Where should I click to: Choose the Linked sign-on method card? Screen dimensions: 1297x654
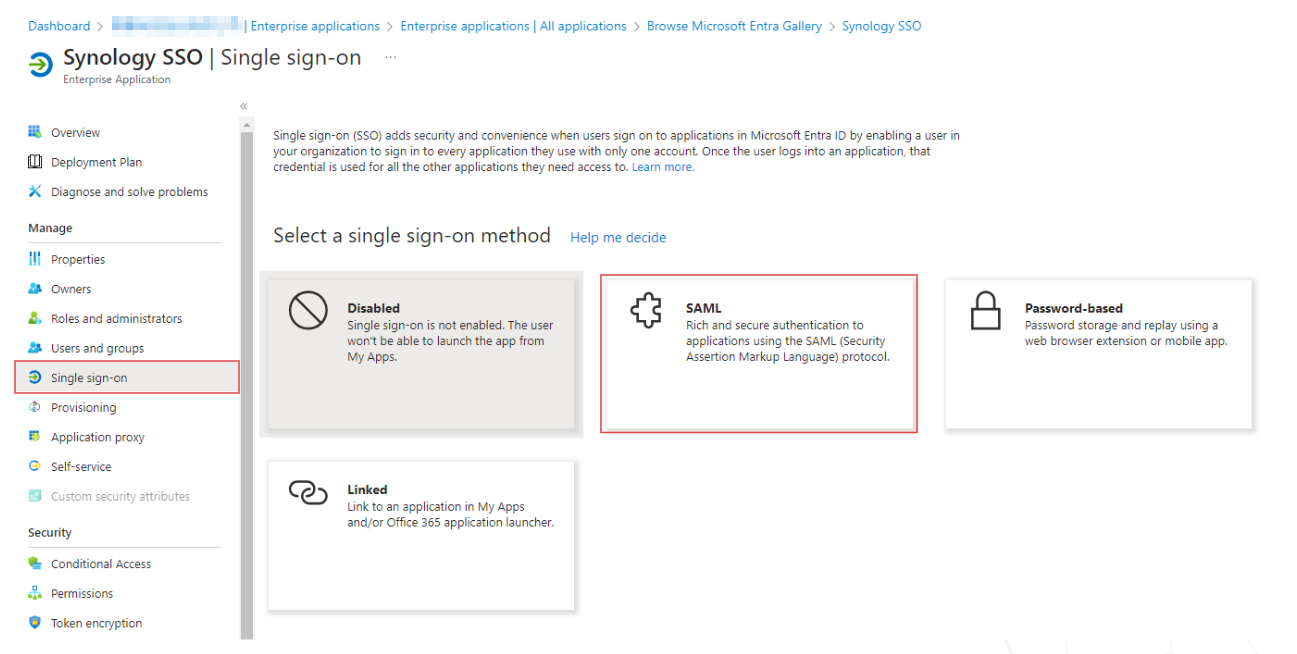[x=421, y=535]
